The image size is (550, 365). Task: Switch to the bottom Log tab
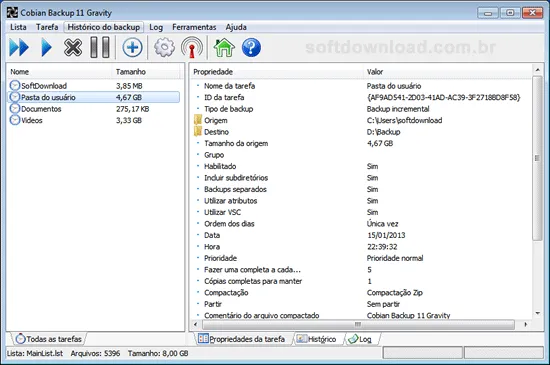[361, 339]
